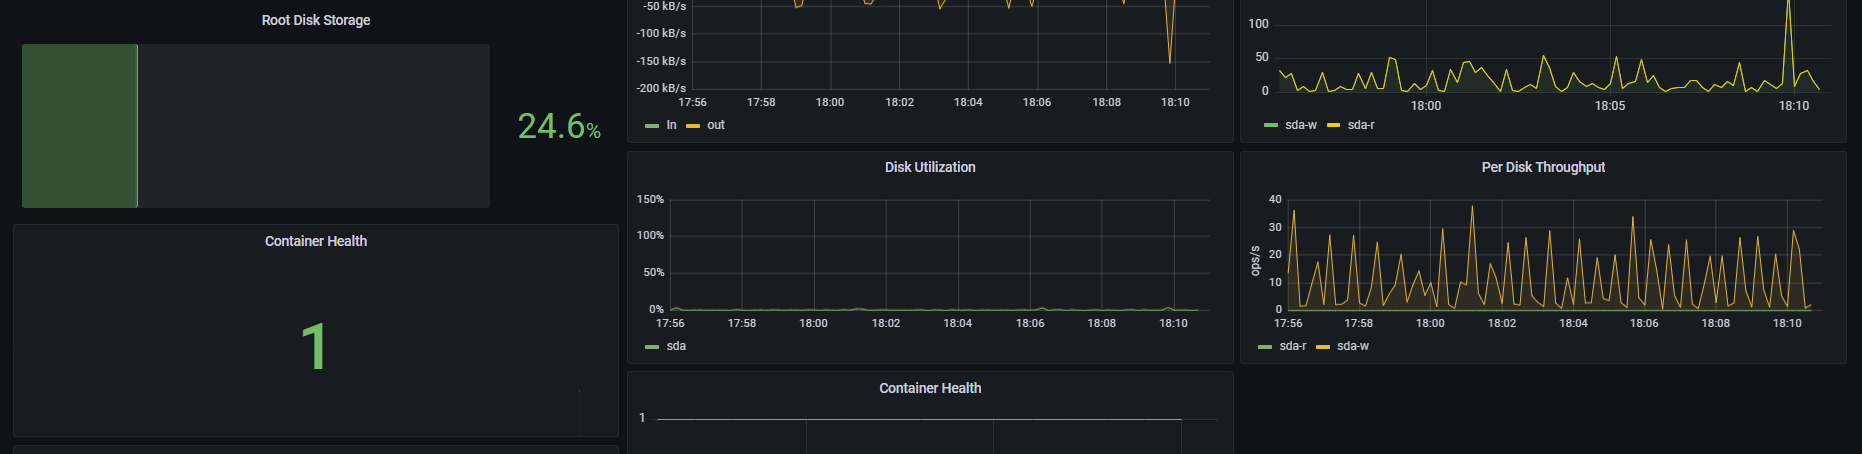Toggle the sda series in Disk Utilization legend
Image resolution: width=1862 pixels, height=454 pixels.
676,346
